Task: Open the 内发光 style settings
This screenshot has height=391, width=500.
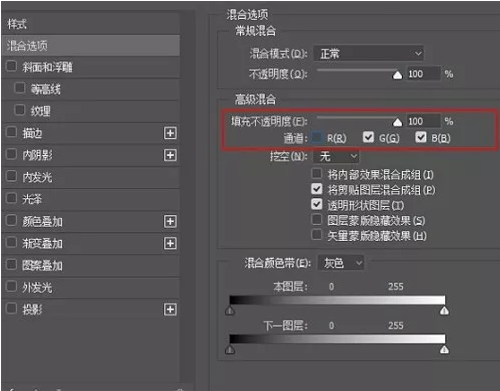Action: click(x=37, y=177)
